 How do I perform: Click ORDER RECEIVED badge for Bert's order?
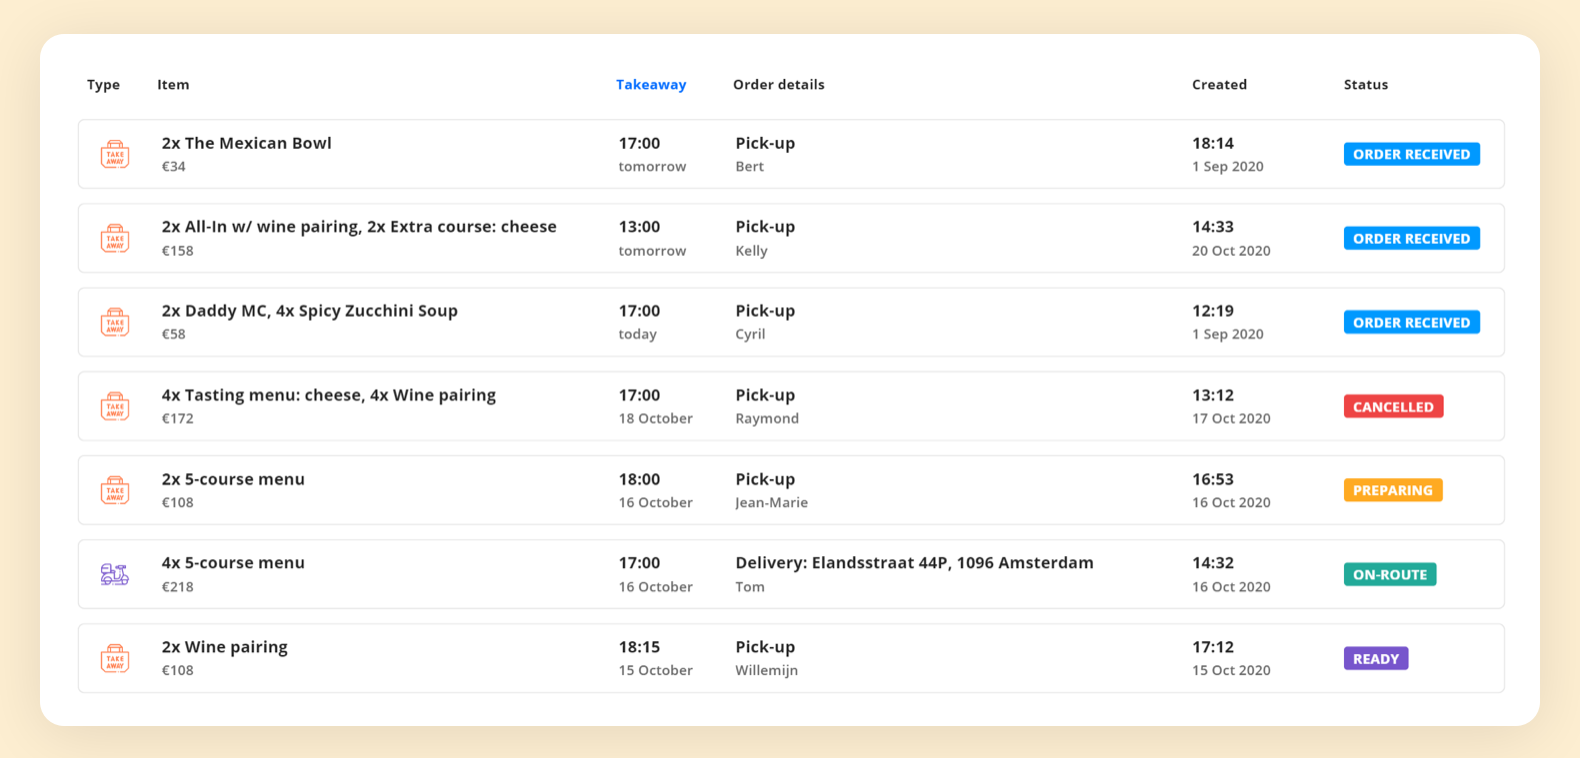1412,154
